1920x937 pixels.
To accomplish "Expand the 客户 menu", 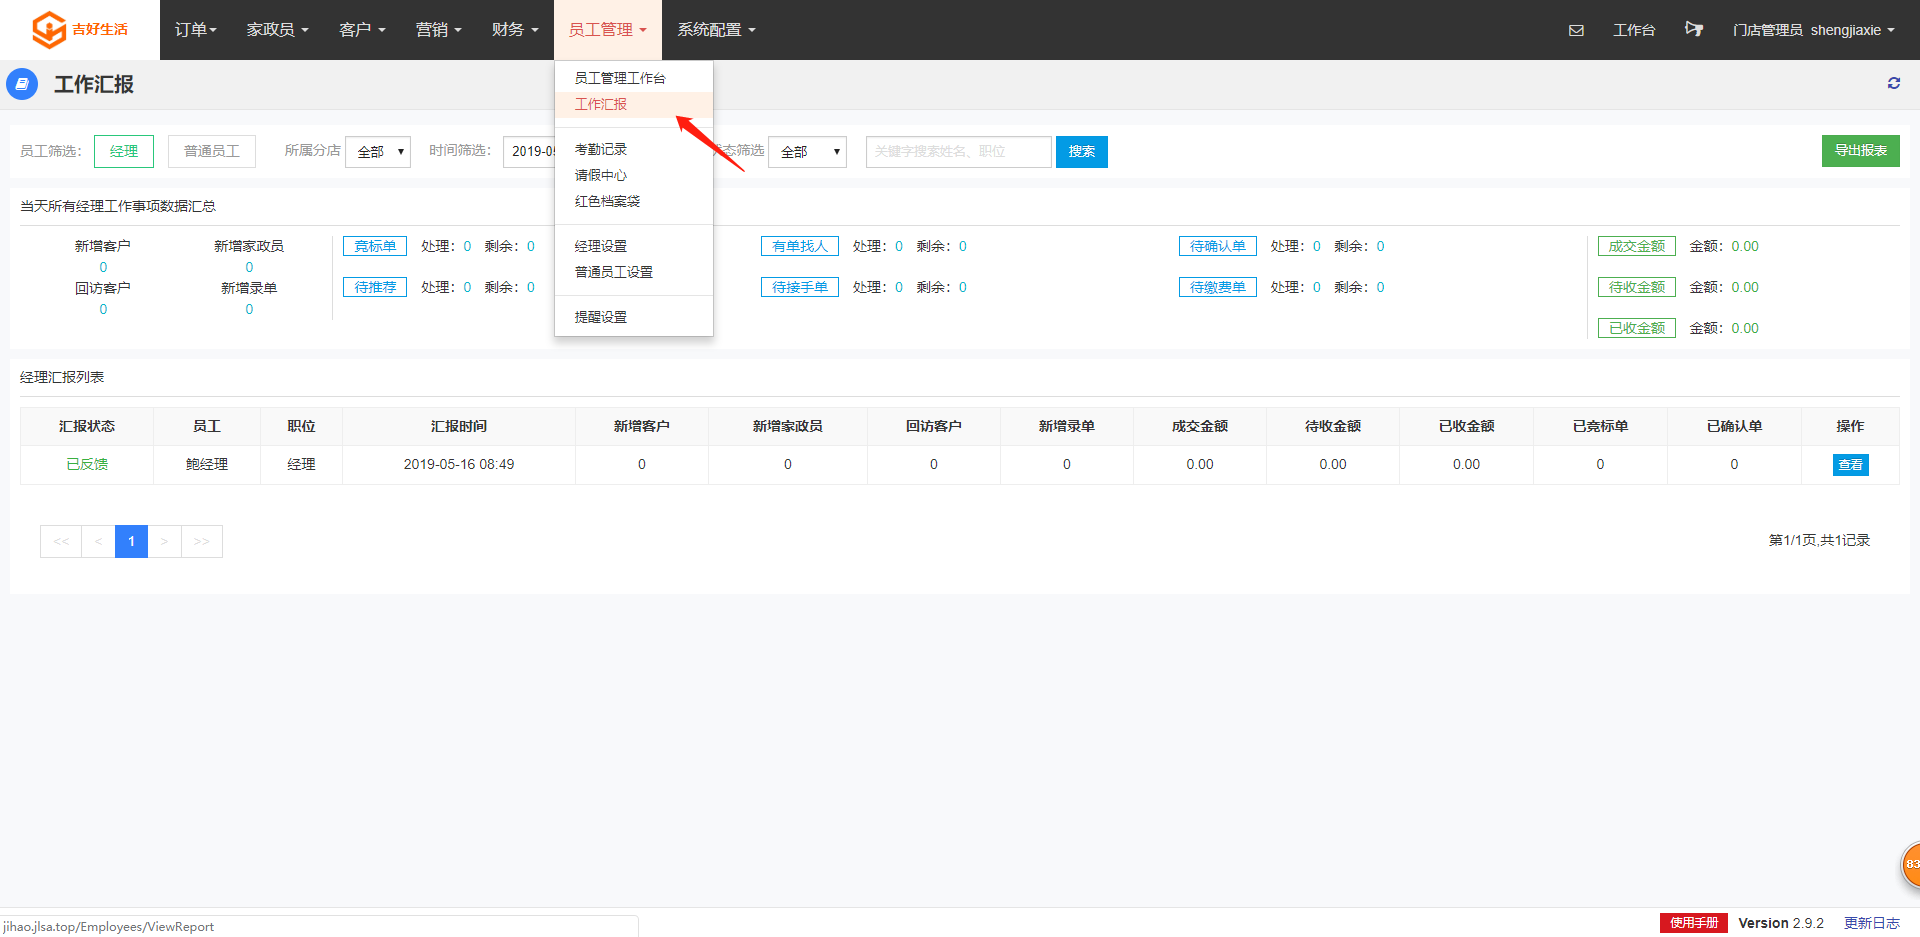I will (x=362, y=30).
